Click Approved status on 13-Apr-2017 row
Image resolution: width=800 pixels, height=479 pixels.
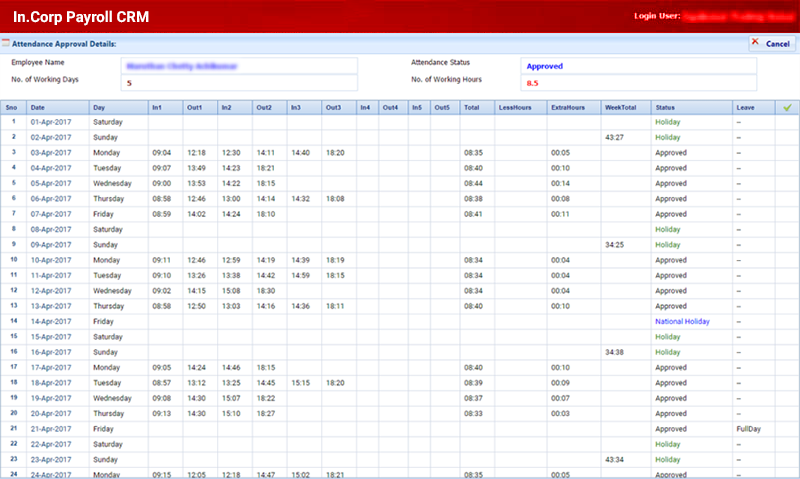click(x=671, y=306)
